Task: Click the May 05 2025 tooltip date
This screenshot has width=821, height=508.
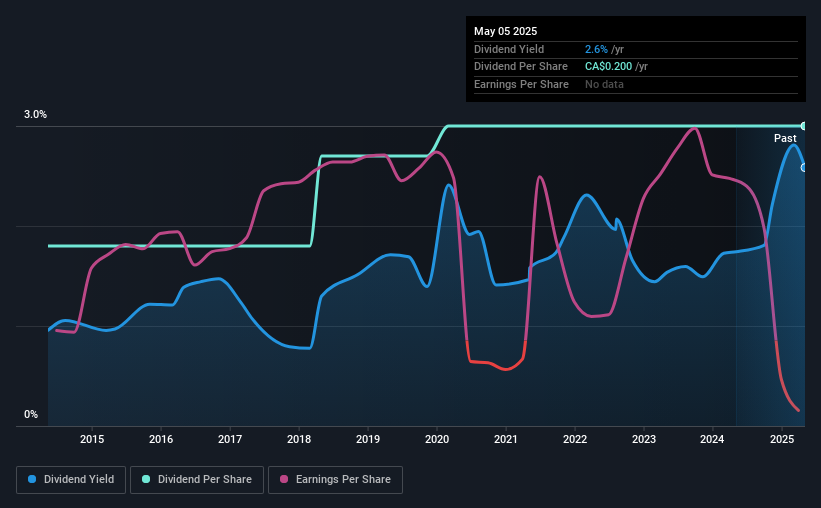Action: 505,31
